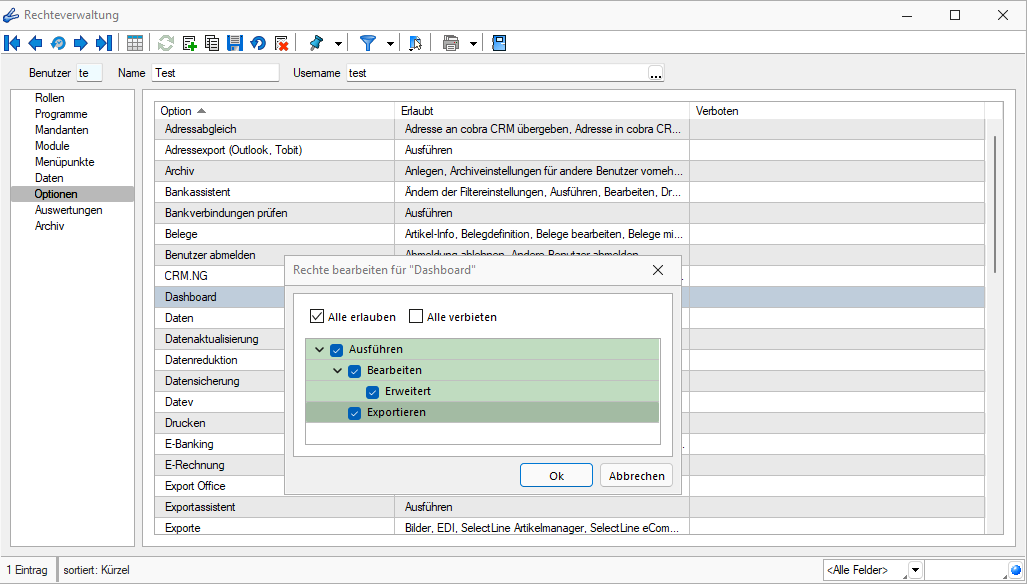Viewport: 1027px width, 584px height.
Task: Select 'Rollen' in the left navigation
Action: click(x=49, y=98)
